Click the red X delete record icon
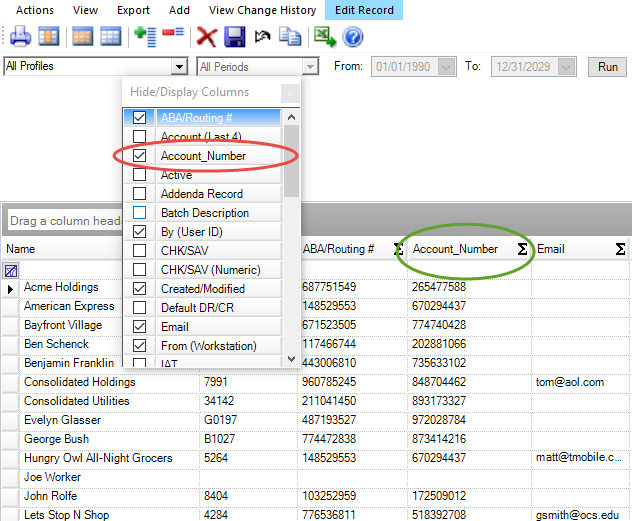 pos(207,38)
